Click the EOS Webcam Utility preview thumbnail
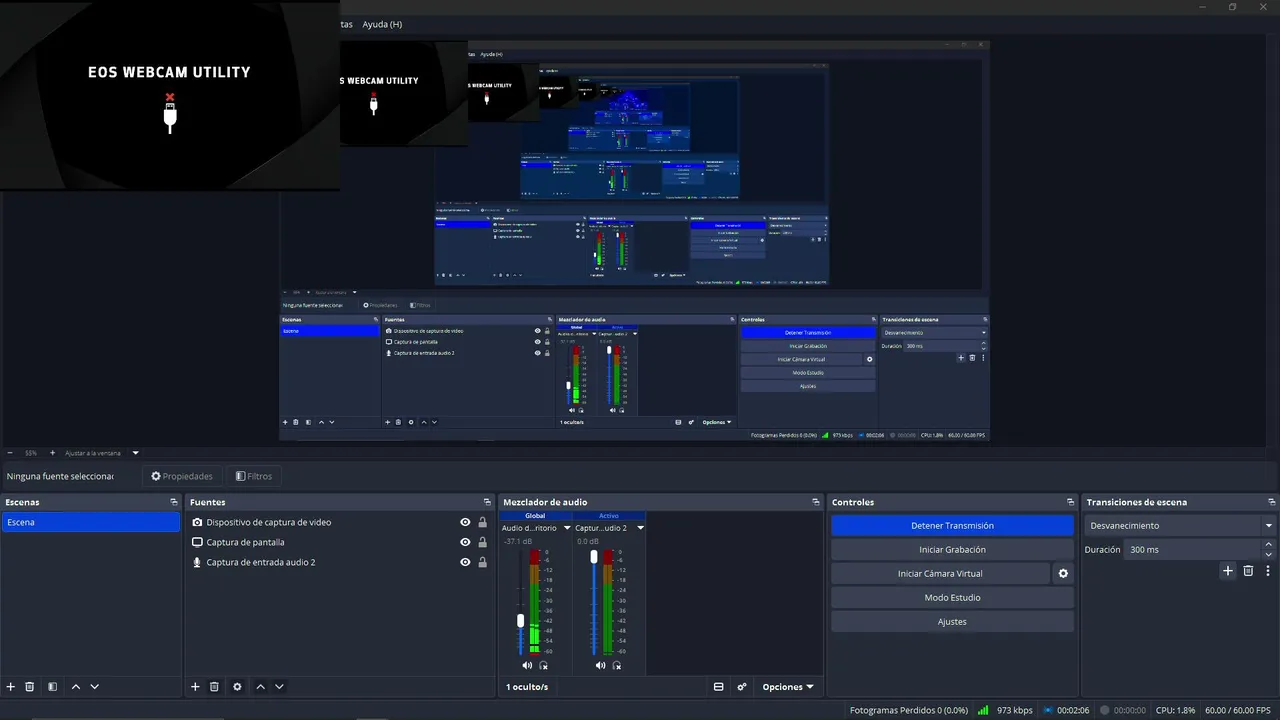This screenshot has height=720, width=1280. 169,95
